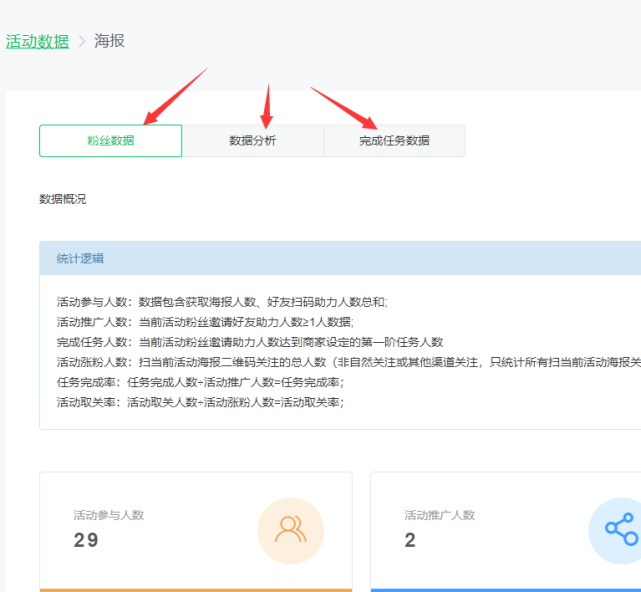The image size is (641, 592).
Task: Select the 活动推广人数 card label
Action: coord(440,515)
